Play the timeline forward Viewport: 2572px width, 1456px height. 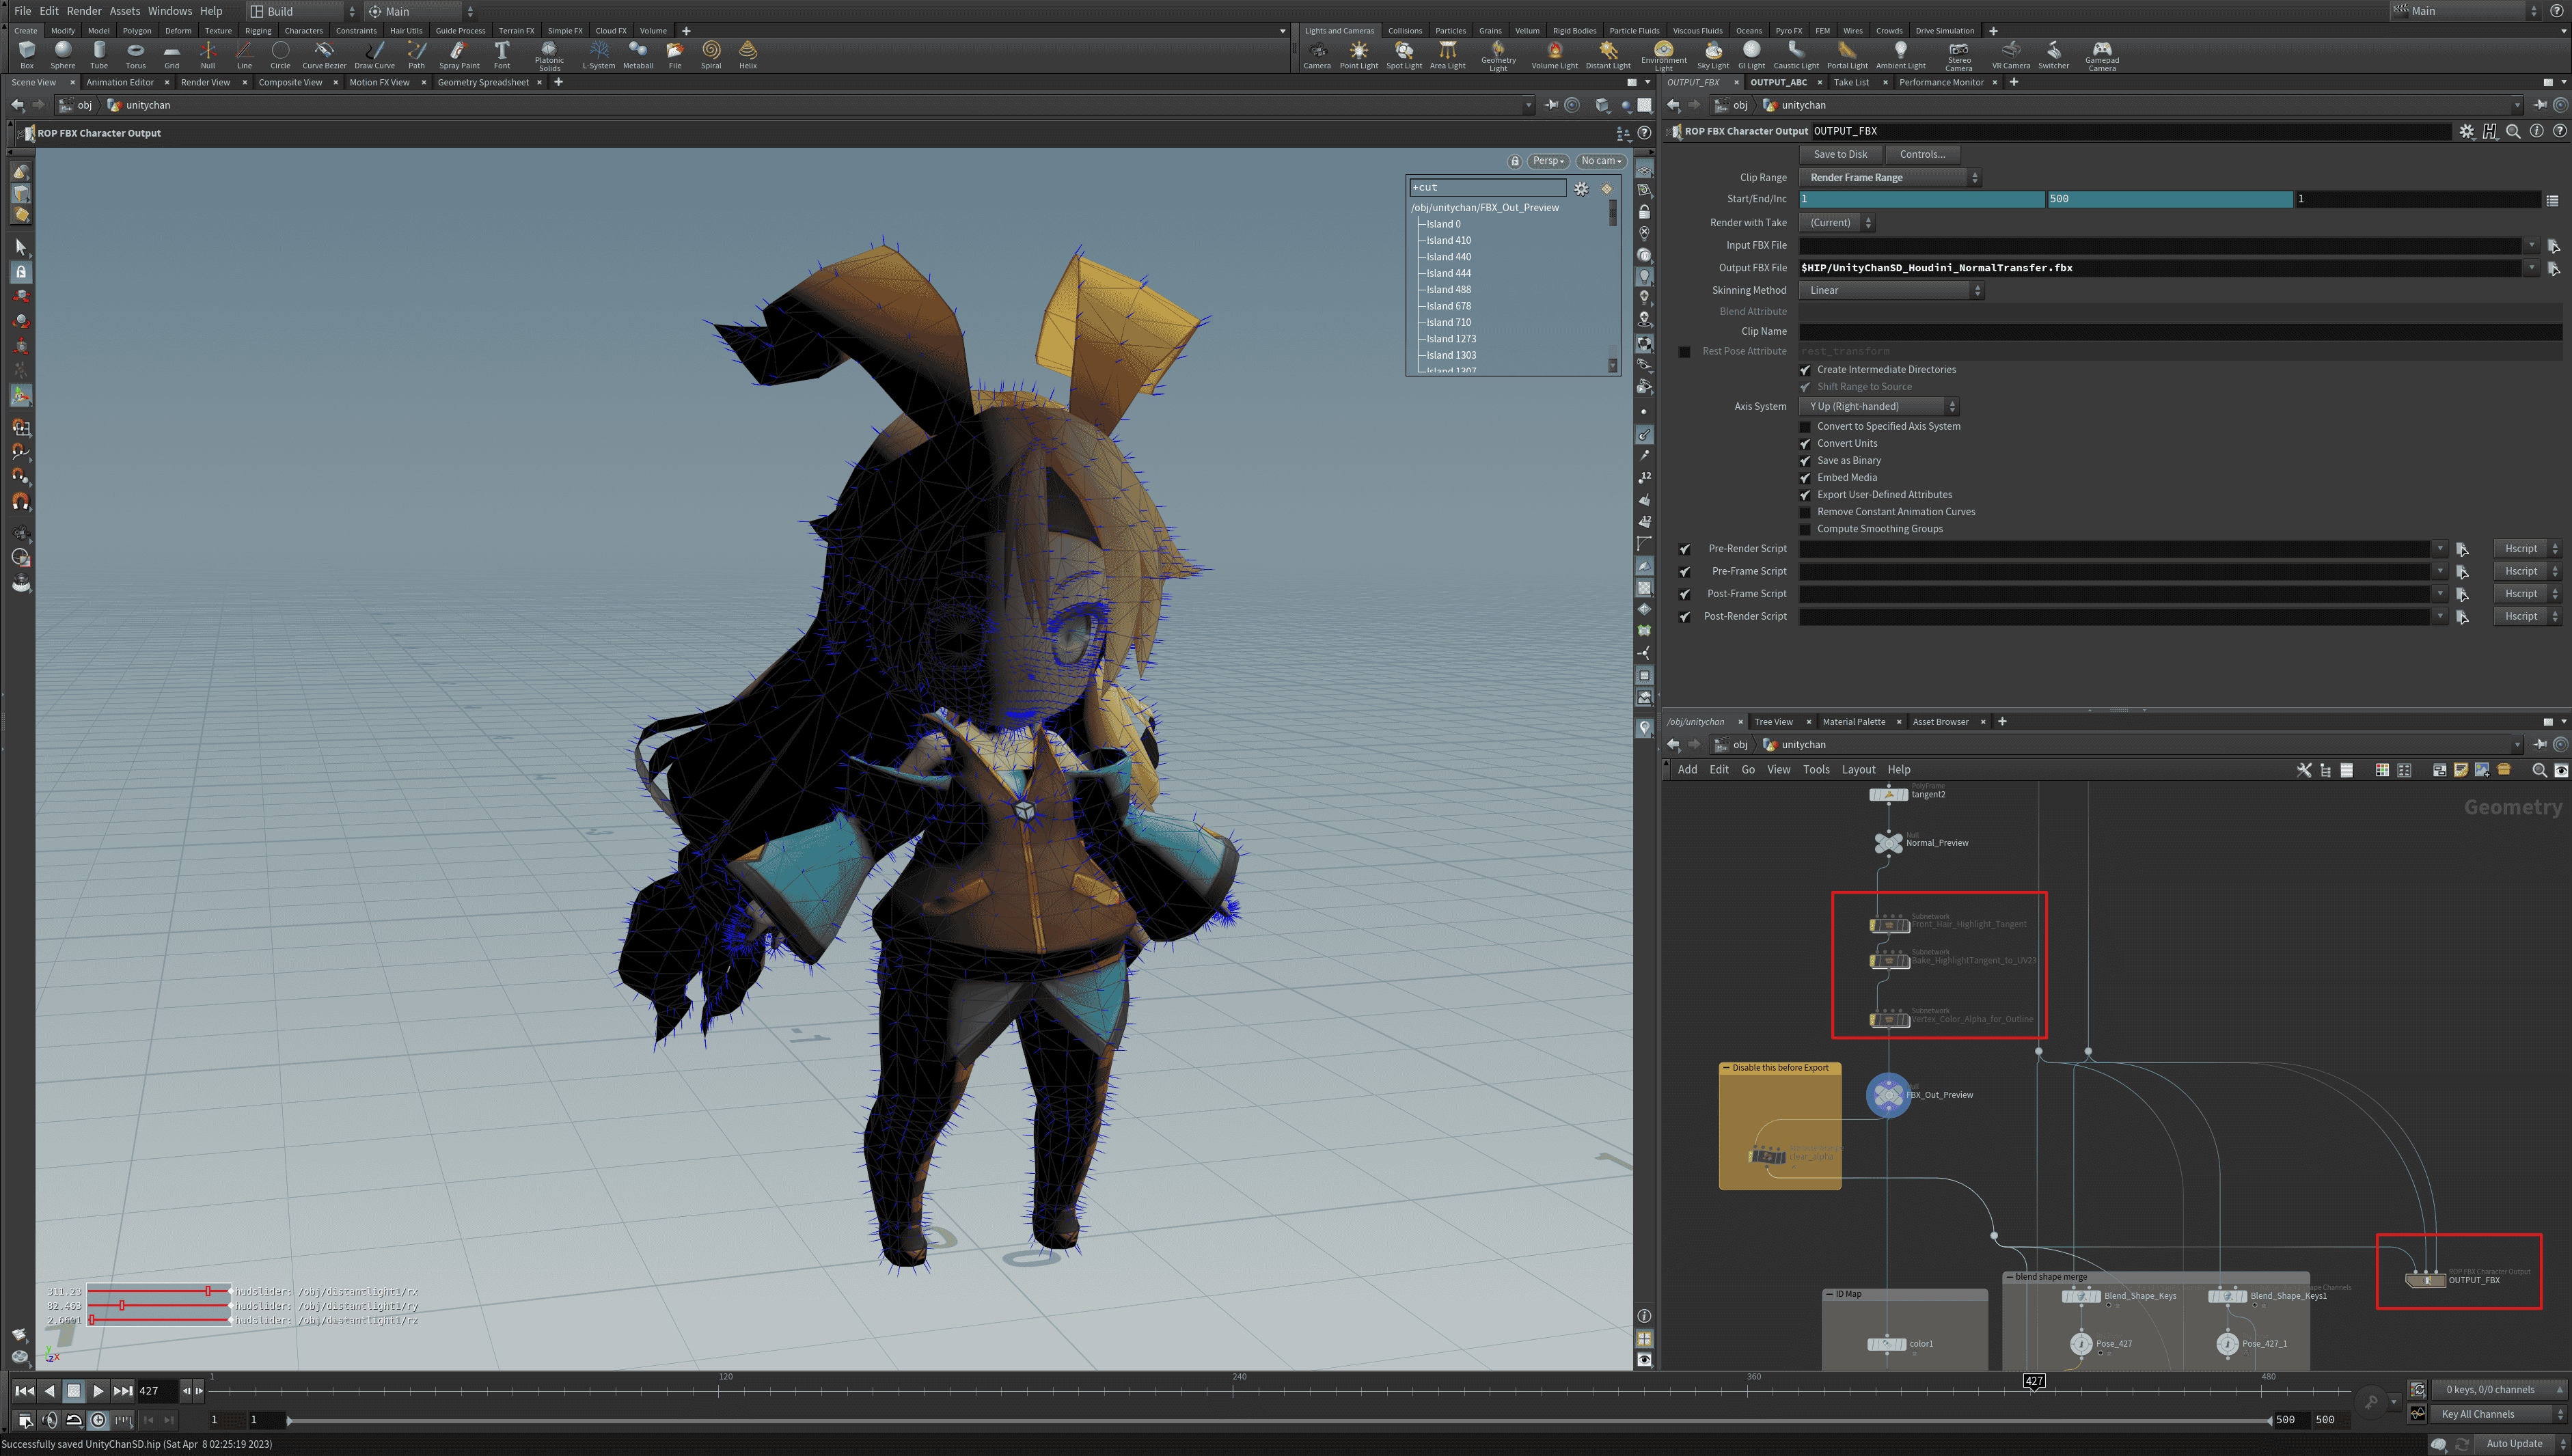[x=98, y=1391]
